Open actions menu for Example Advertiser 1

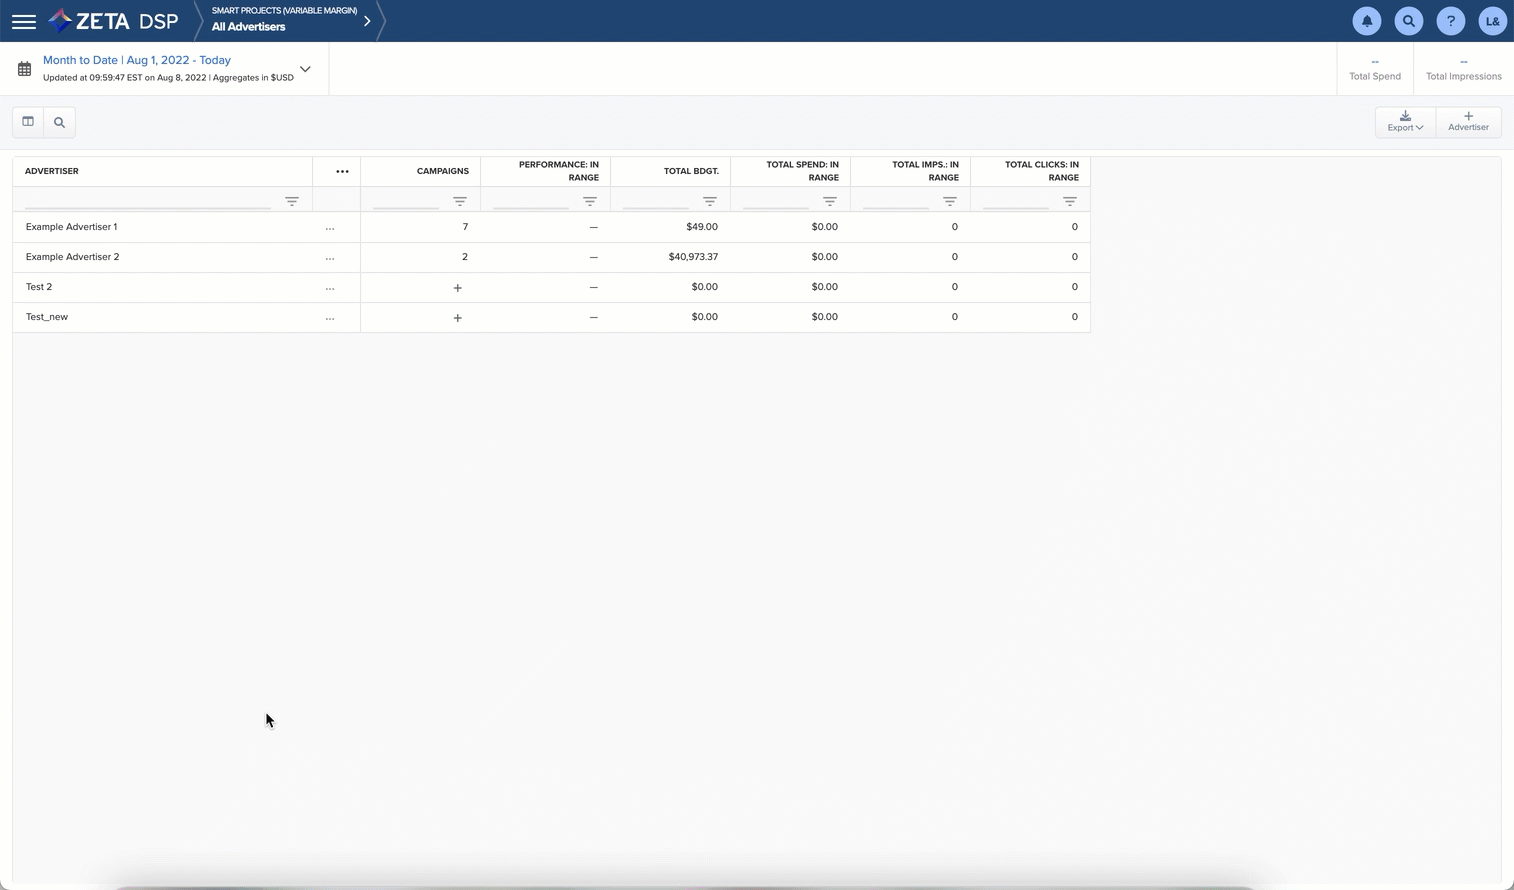coord(330,228)
